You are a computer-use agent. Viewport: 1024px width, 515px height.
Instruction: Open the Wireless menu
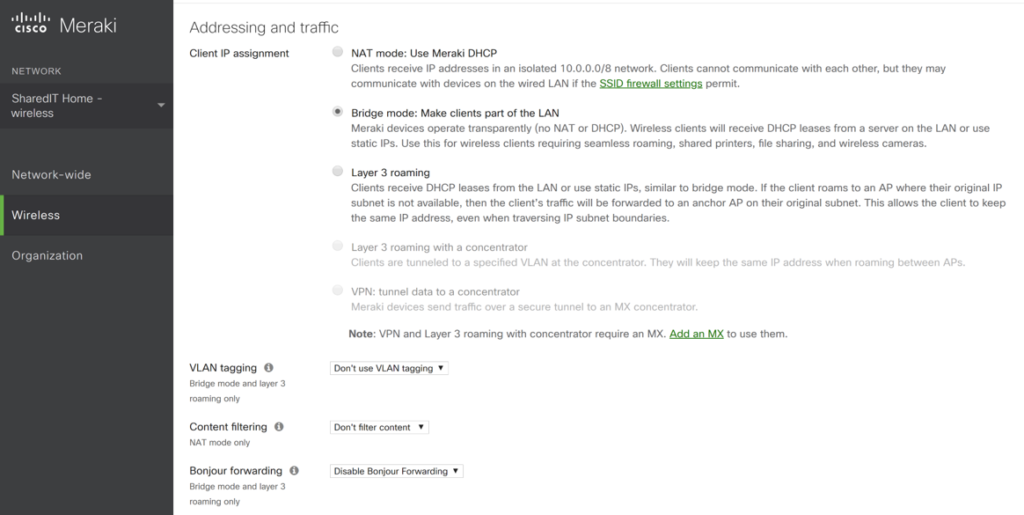(x=36, y=215)
